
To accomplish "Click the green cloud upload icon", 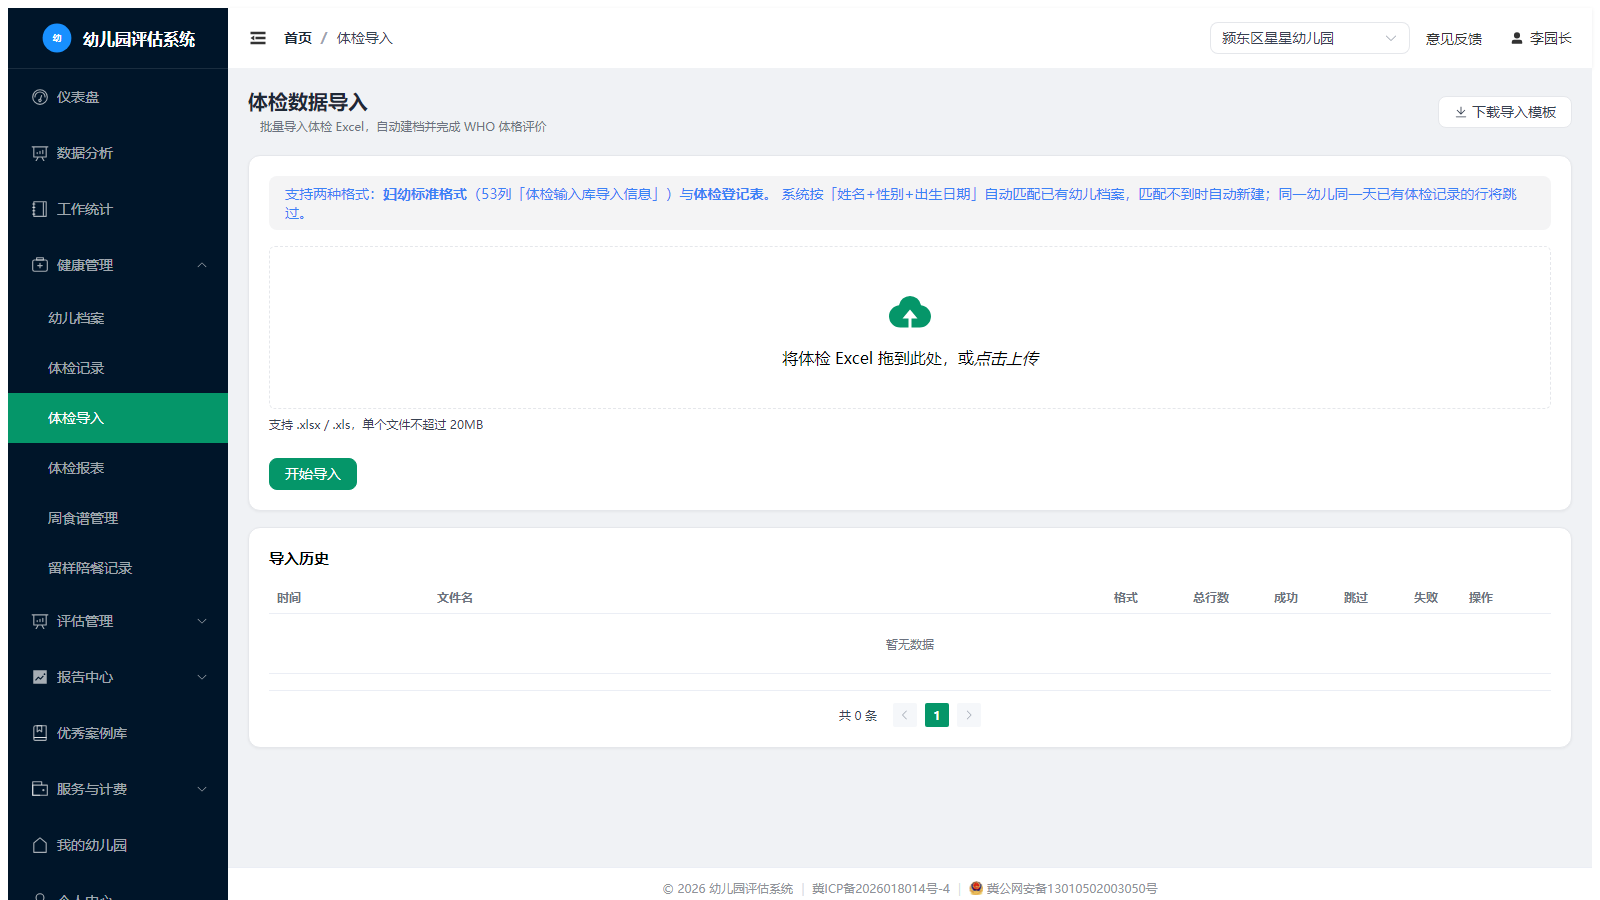I will [x=910, y=312].
